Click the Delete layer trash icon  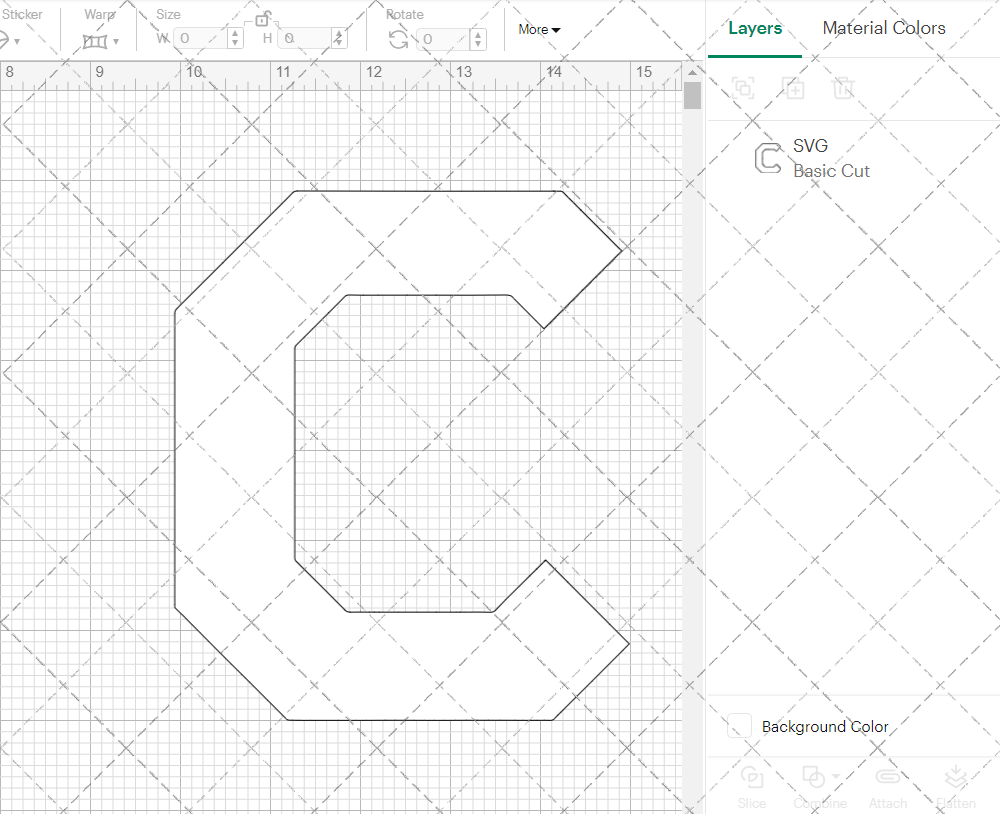point(842,87)
